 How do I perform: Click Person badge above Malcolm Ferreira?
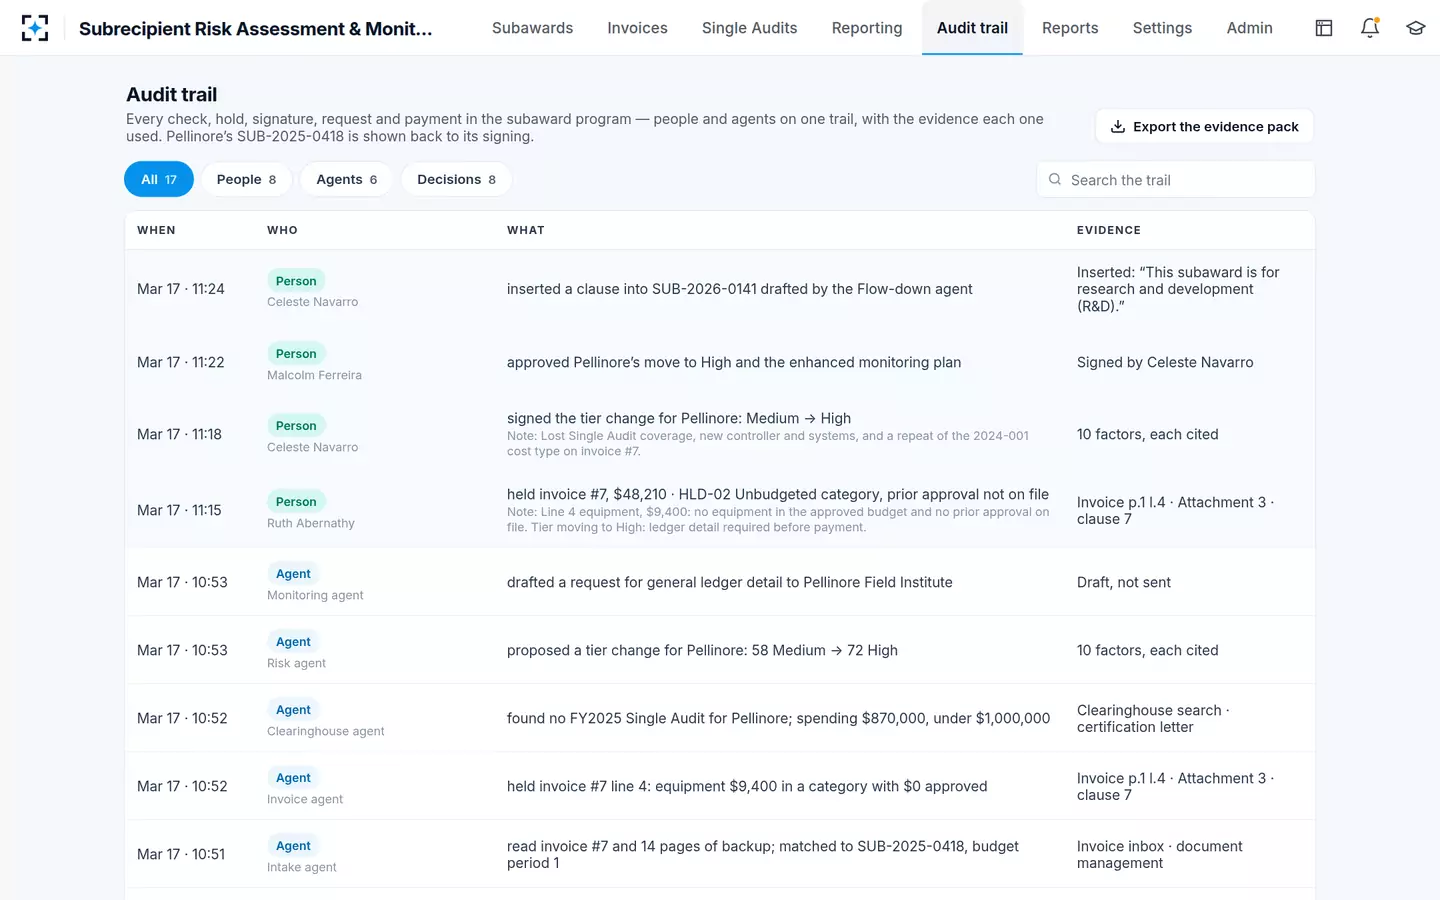(296, 353)
